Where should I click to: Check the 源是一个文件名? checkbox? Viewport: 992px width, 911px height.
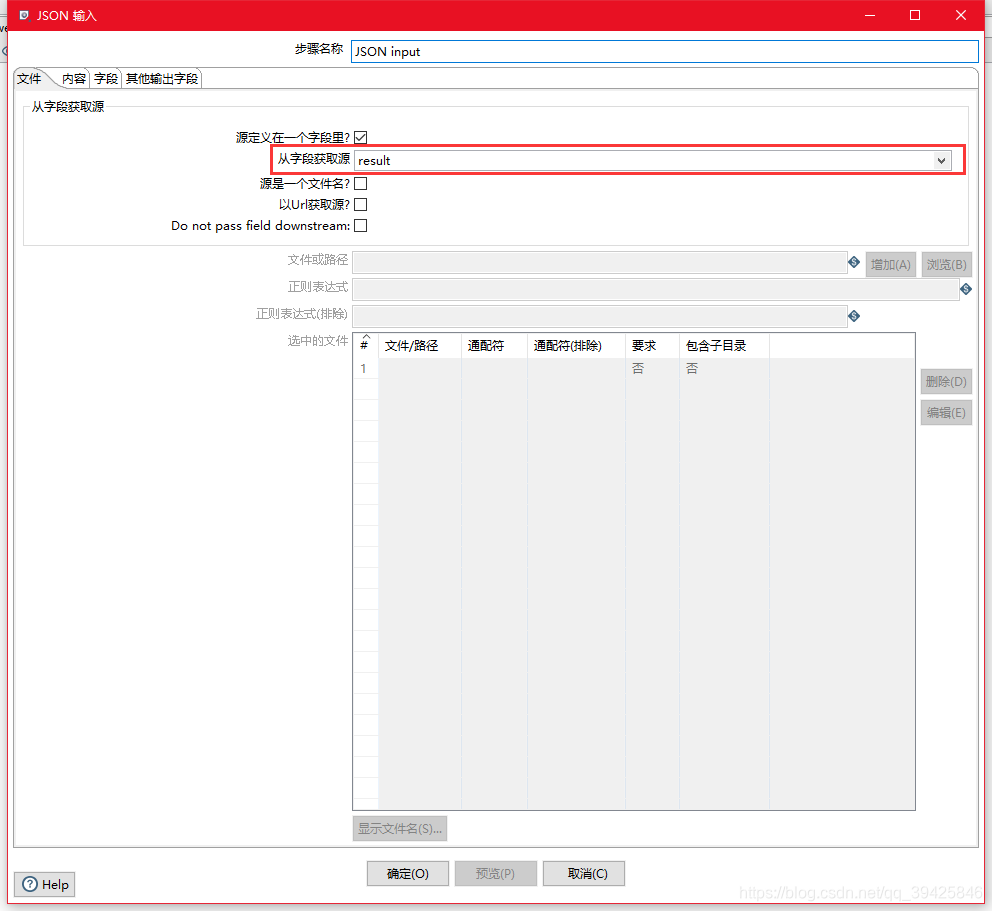click(360, 183)
